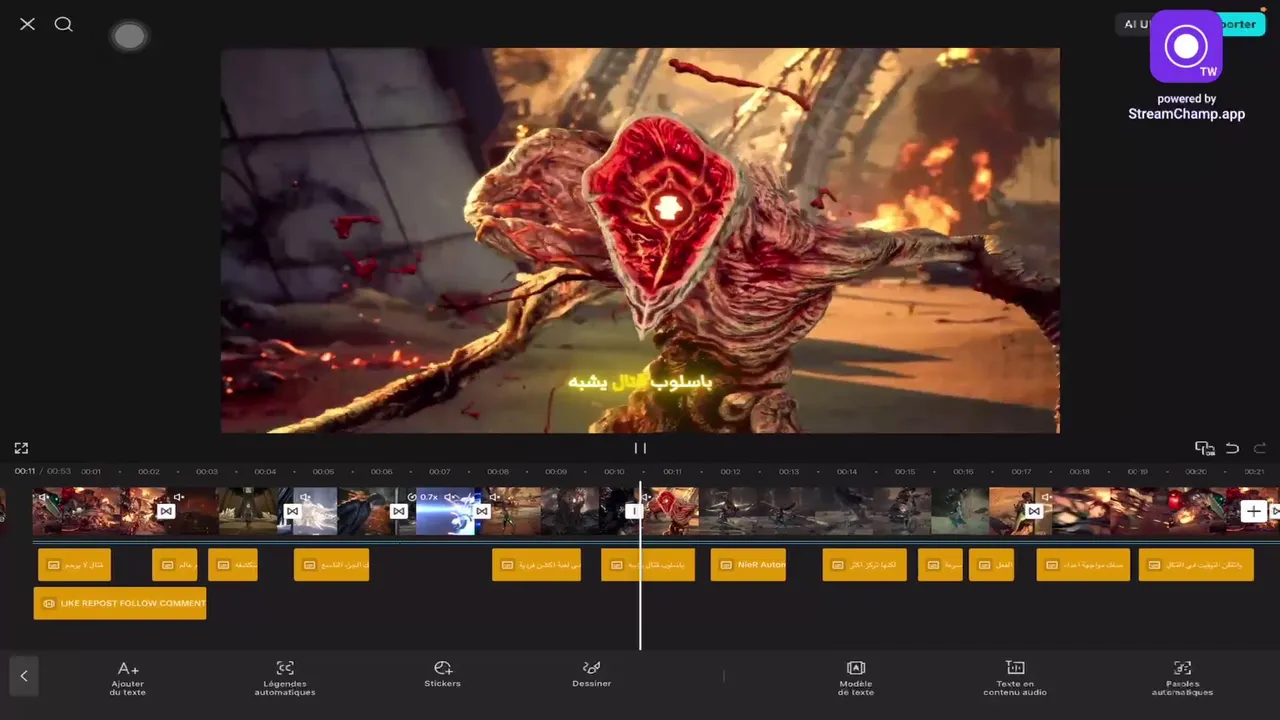1280x720 pixels.
Task: Select the last caption clip near 00:20
Action: tap(1196, 565)
